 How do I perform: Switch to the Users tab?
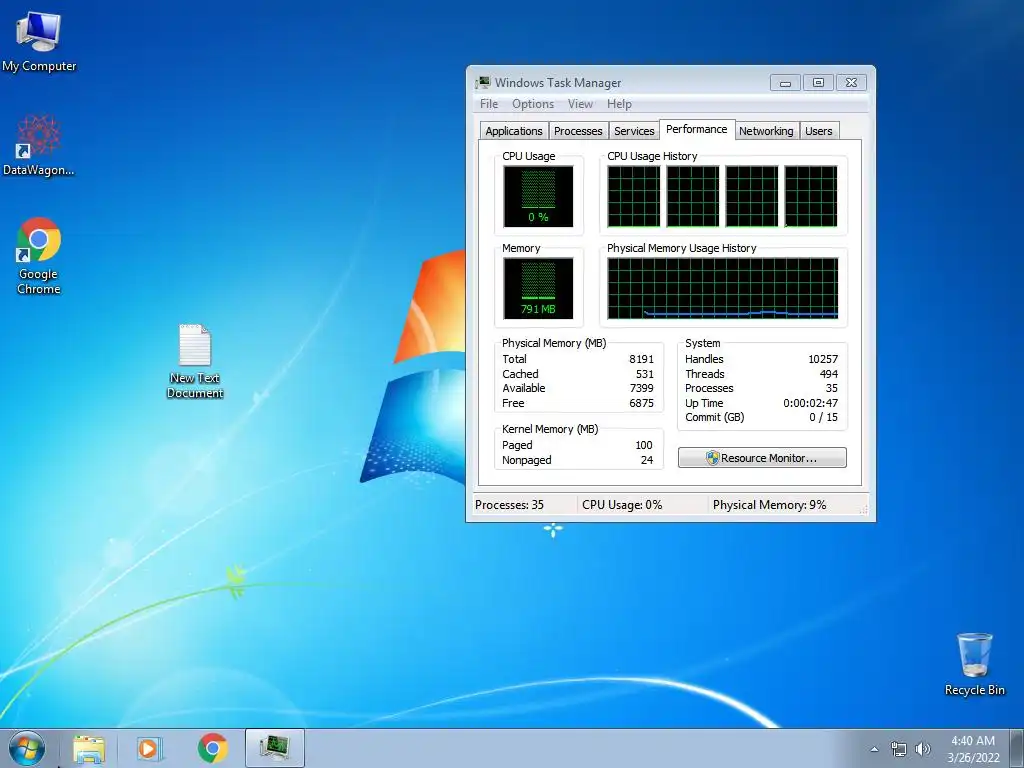(x=818, y=131)
